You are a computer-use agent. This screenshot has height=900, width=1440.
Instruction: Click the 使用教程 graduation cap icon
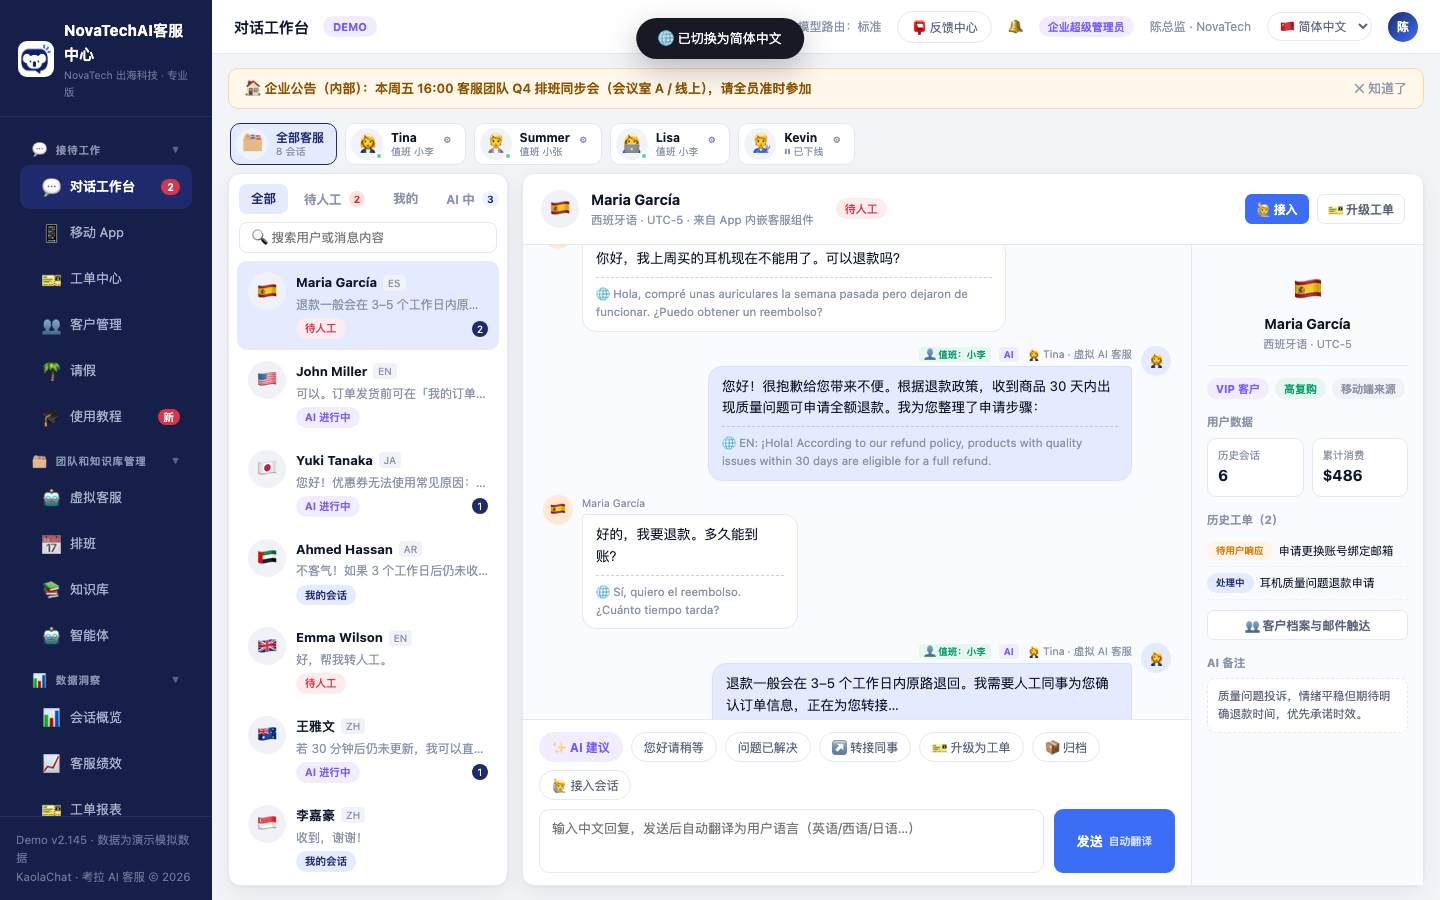(51, 417)
